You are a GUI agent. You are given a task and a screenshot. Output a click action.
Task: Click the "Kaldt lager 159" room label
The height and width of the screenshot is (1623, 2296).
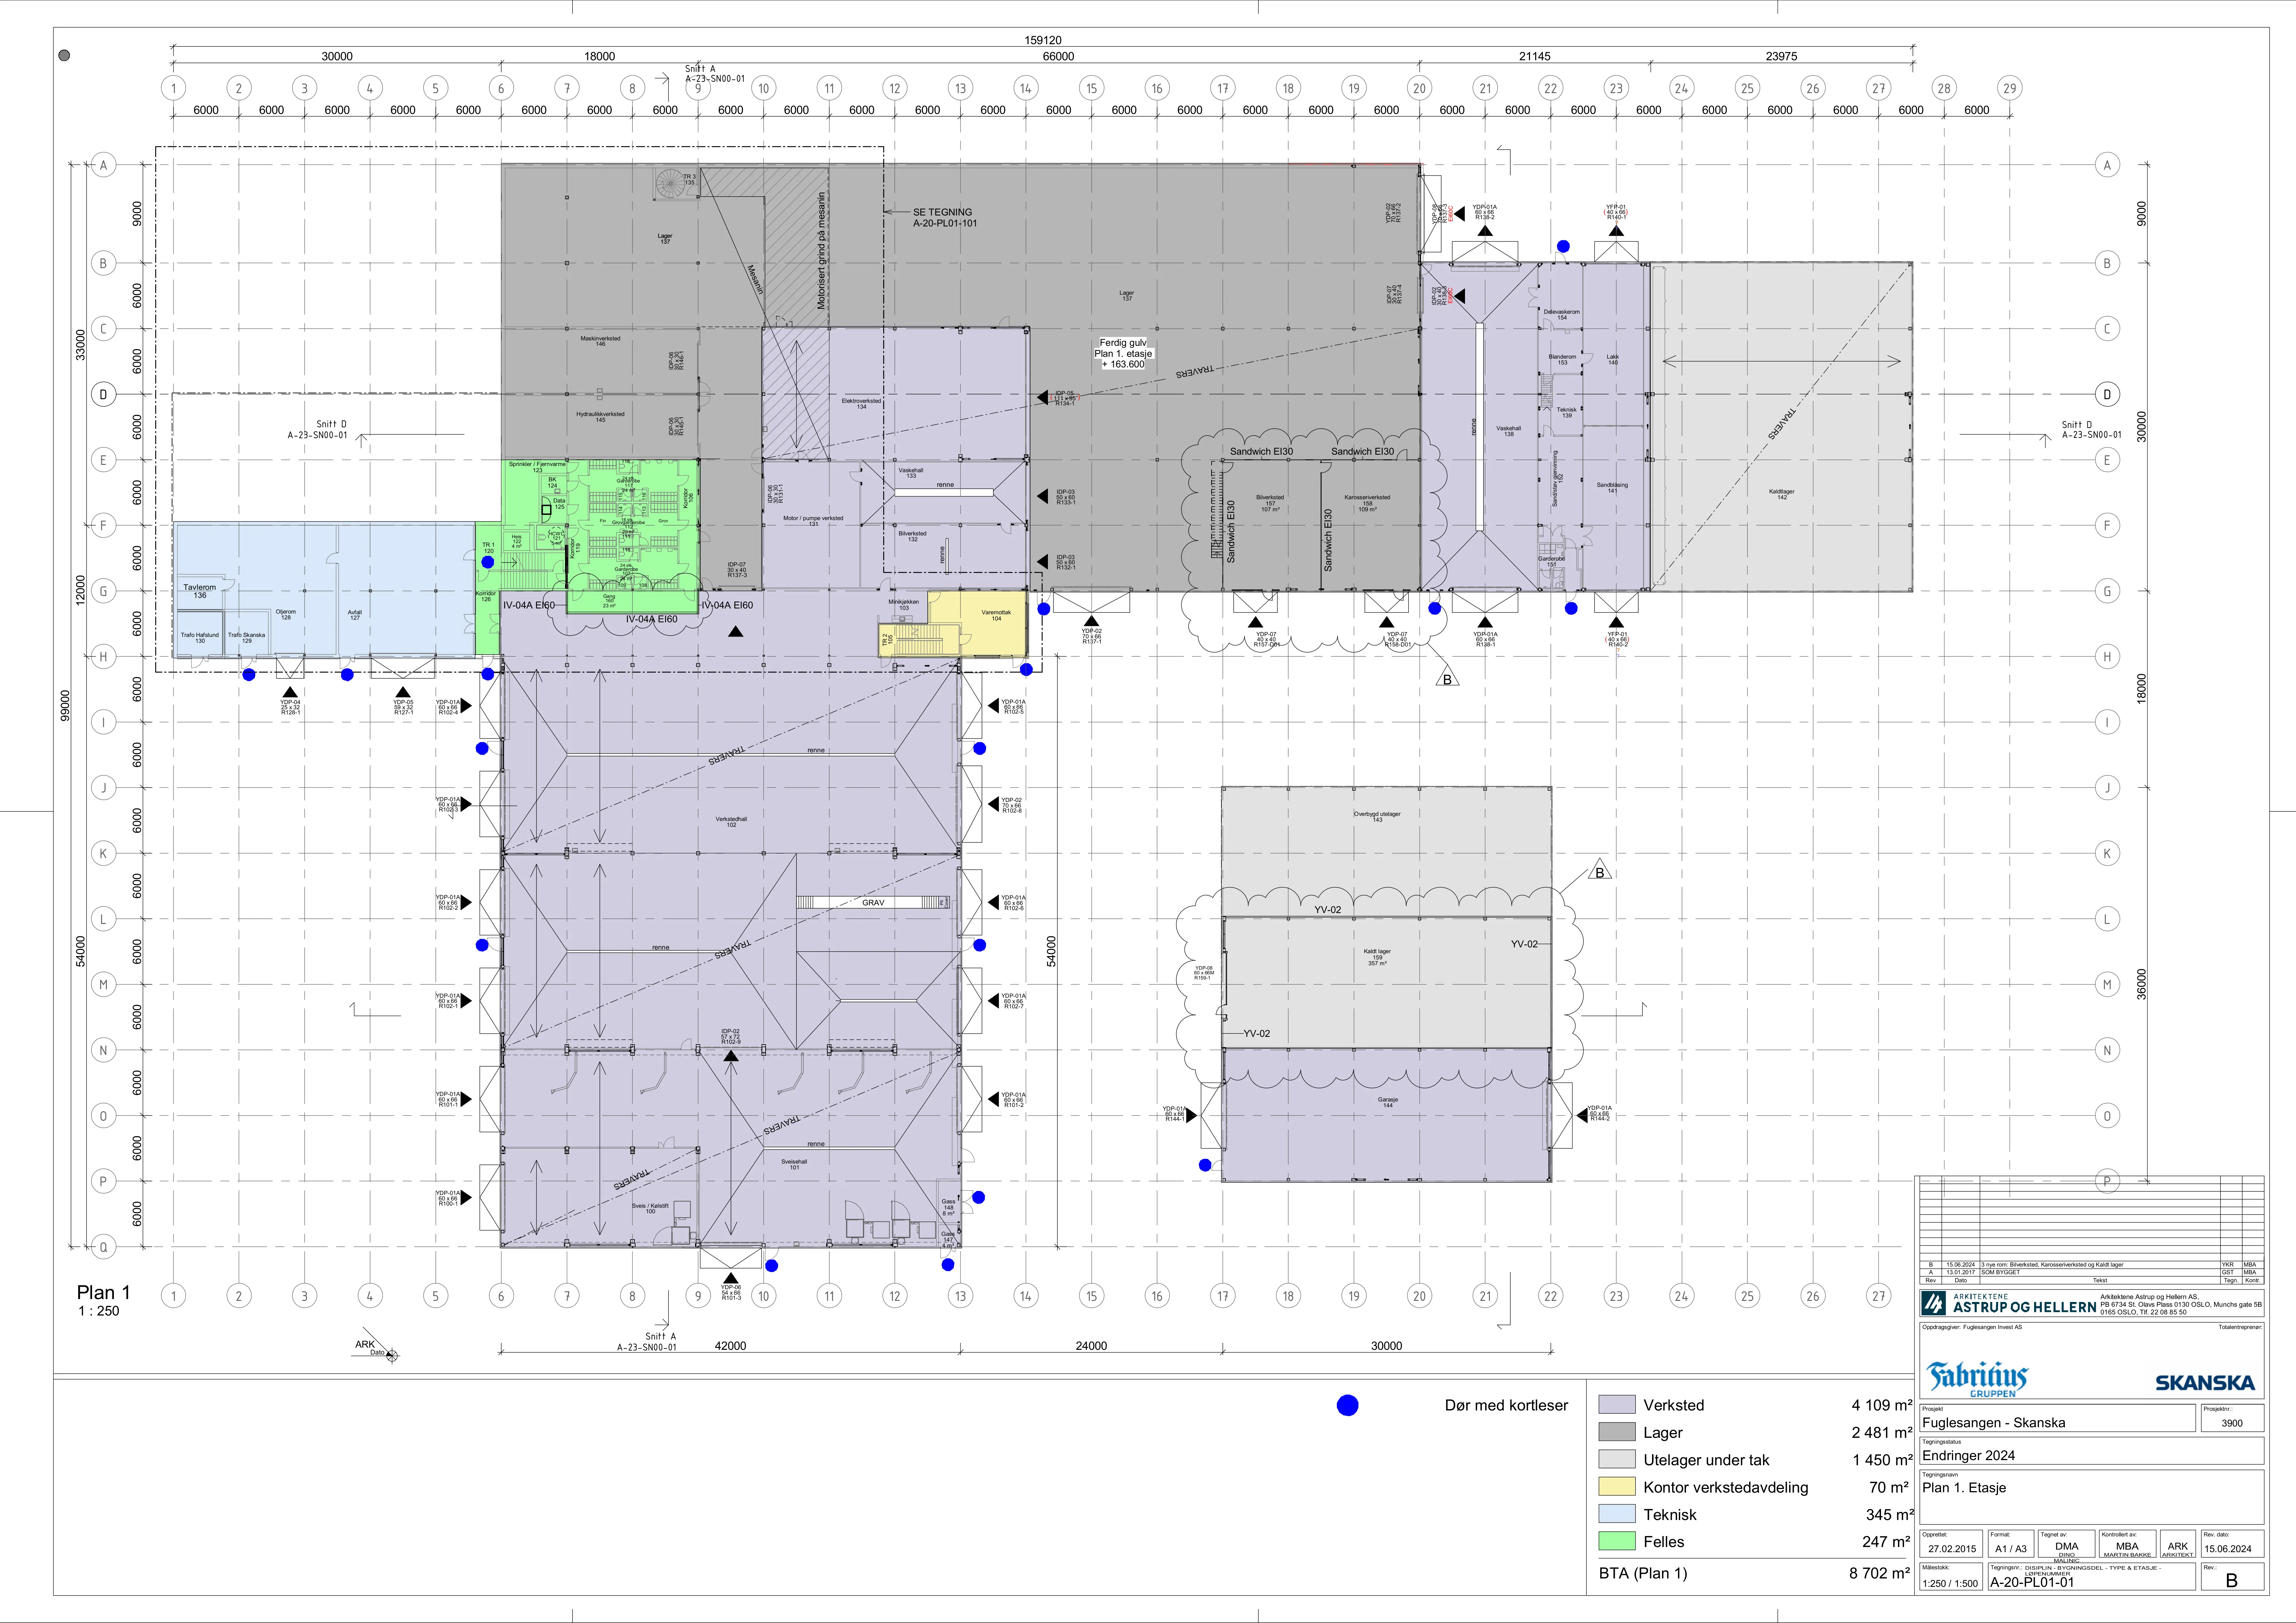[1377, 954]
